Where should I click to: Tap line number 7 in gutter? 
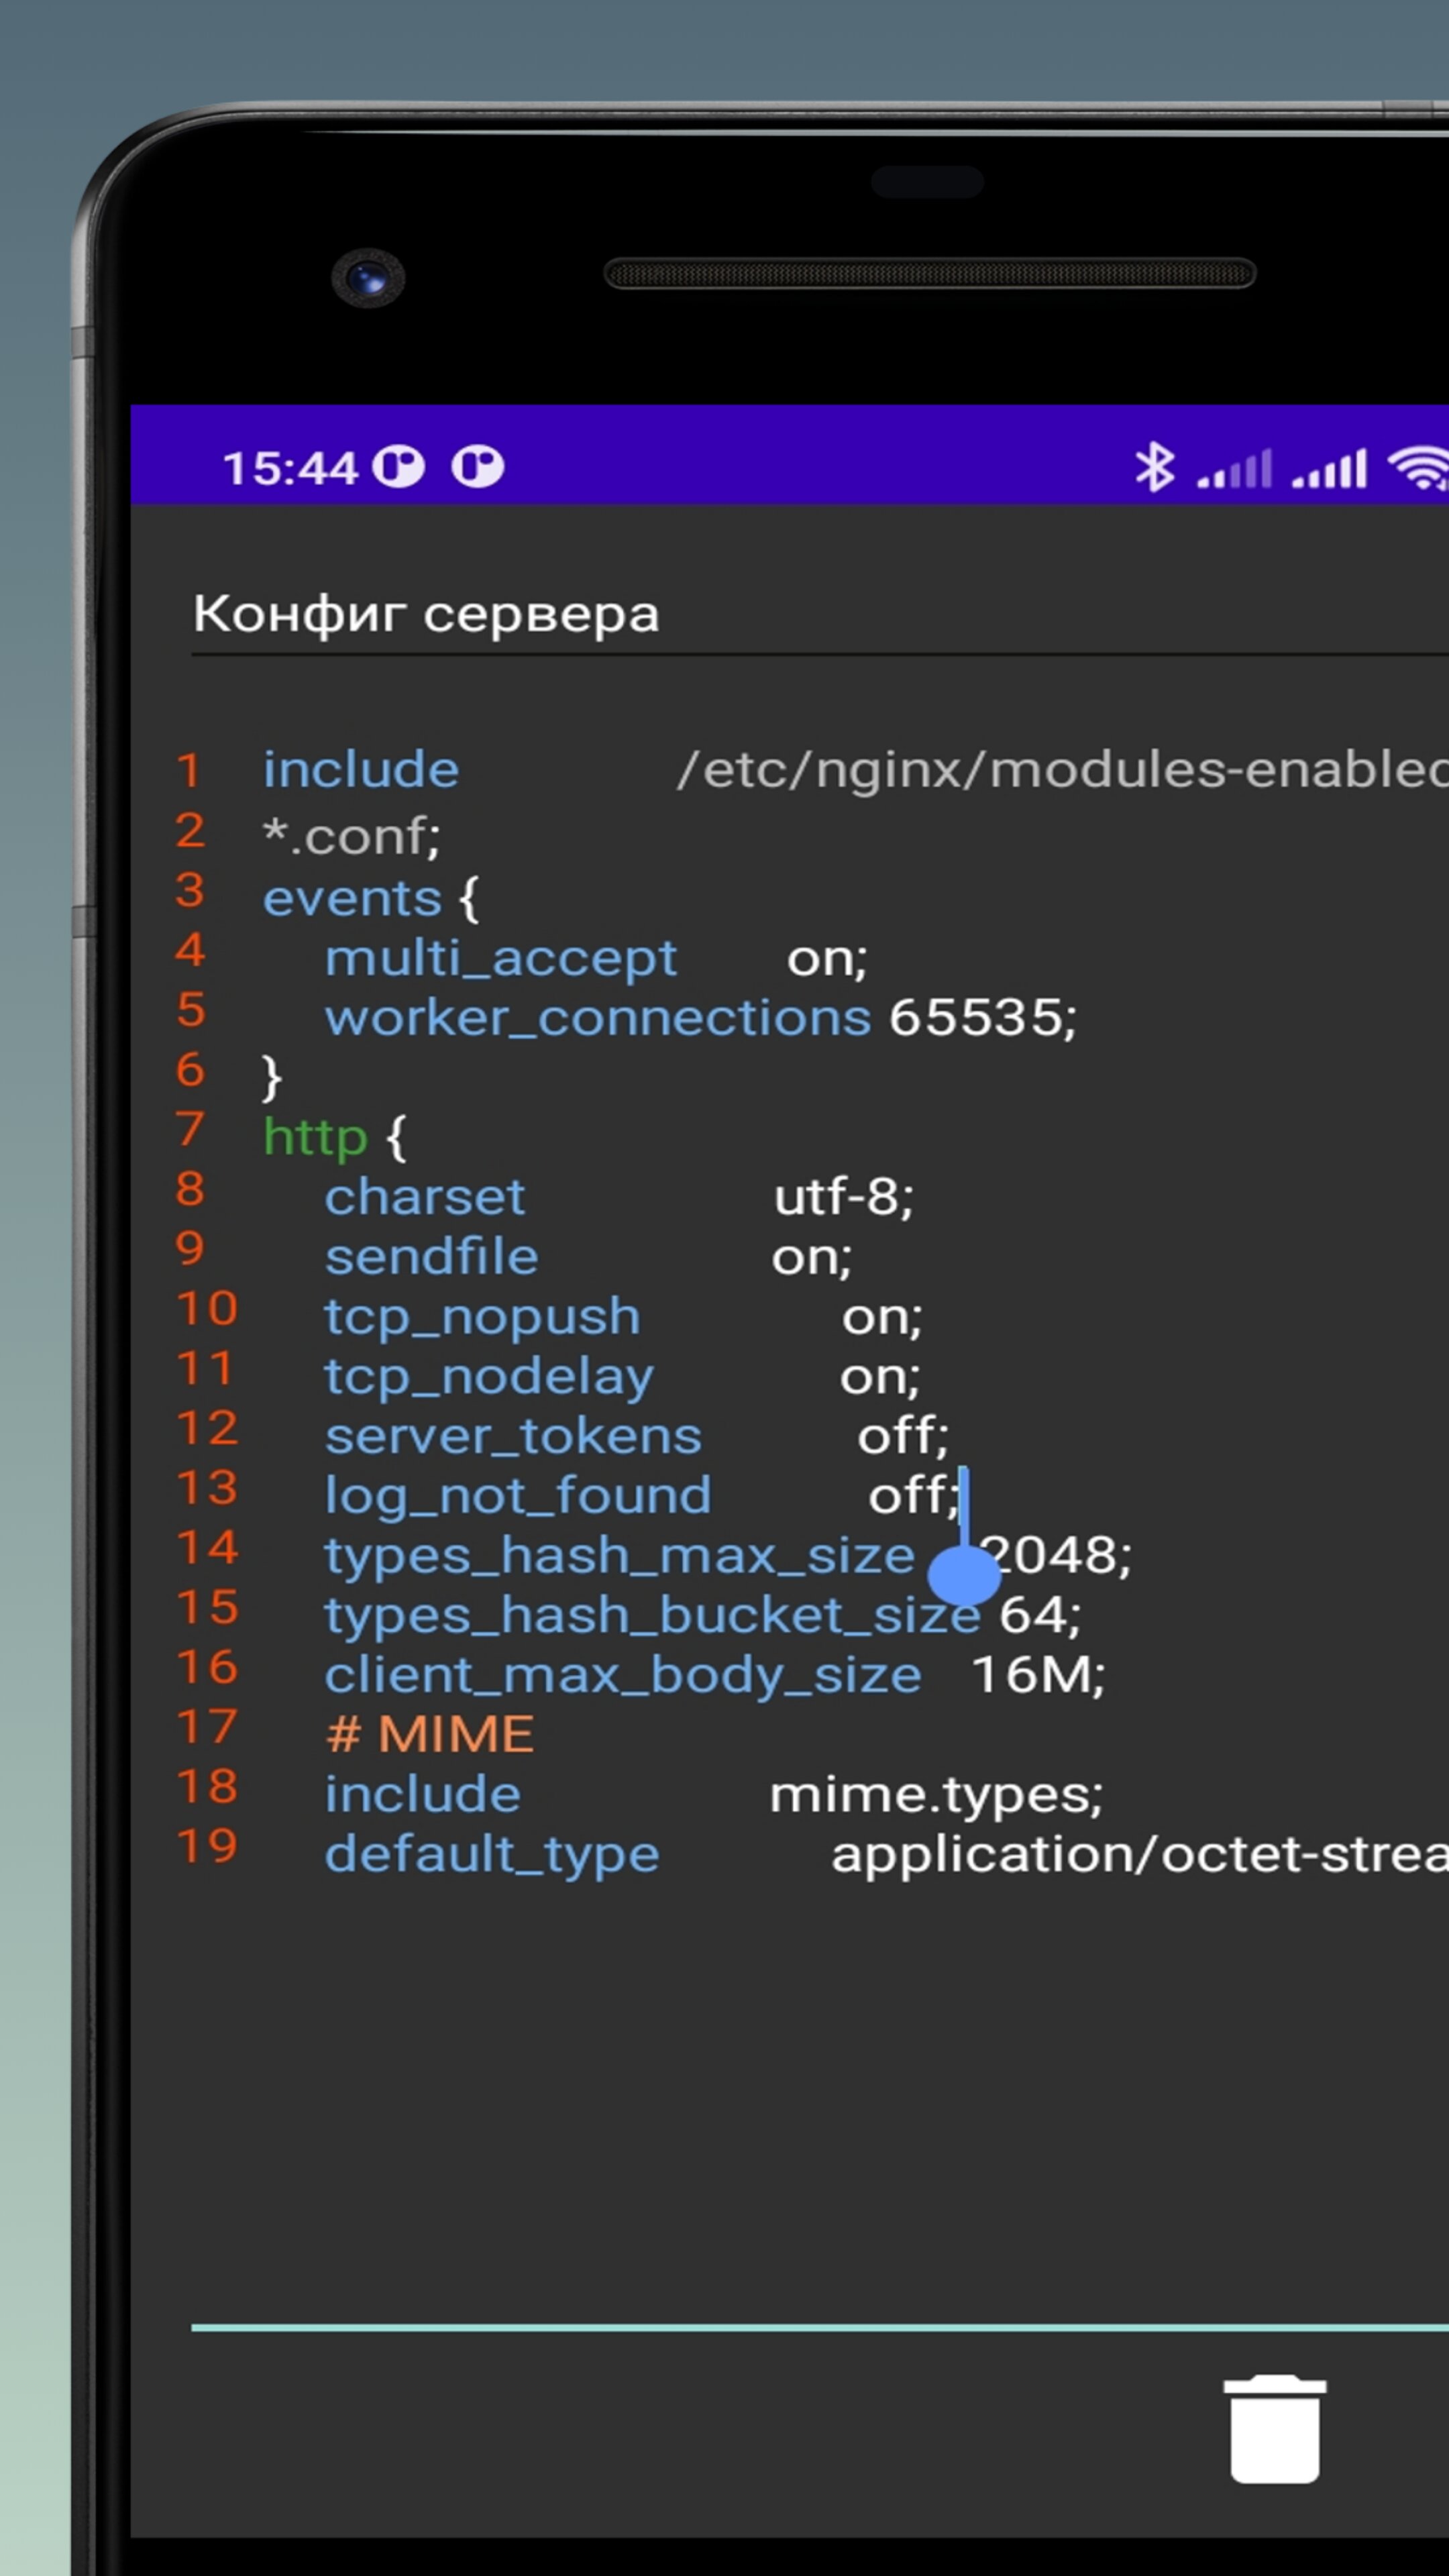pyautogui.click(x=190, y=1129)
